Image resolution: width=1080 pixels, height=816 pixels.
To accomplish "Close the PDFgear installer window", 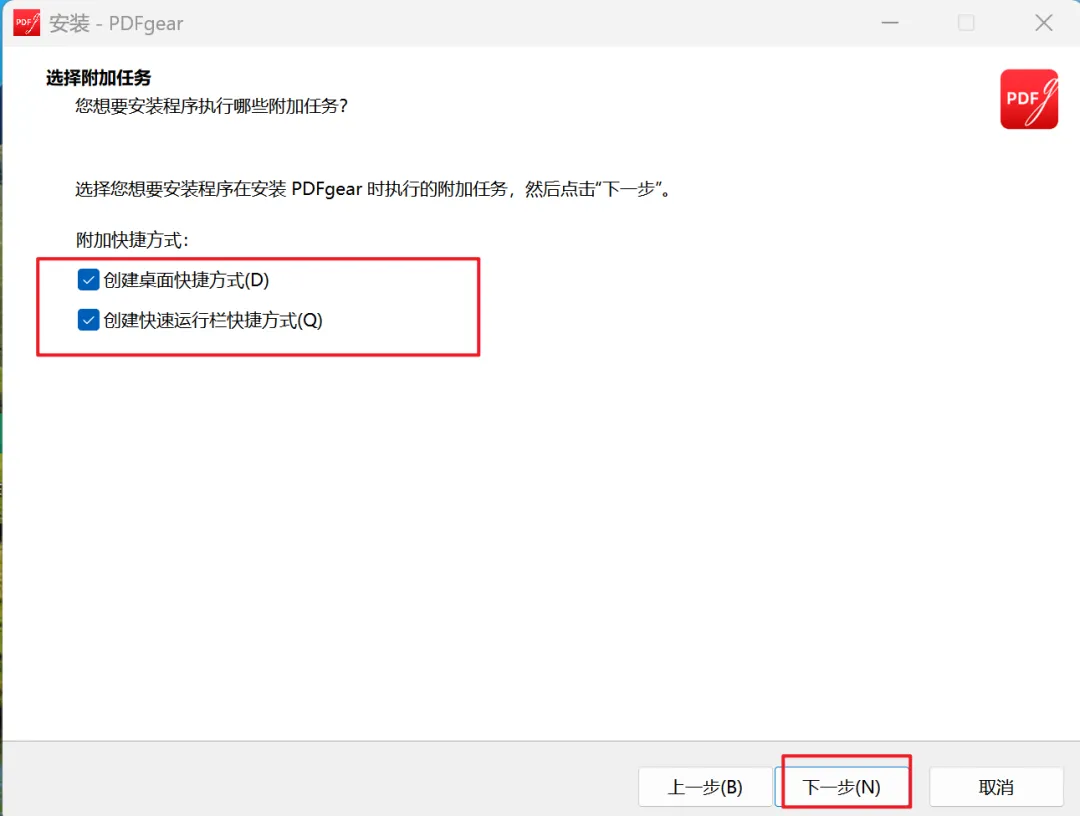I will pos(1043,23).
